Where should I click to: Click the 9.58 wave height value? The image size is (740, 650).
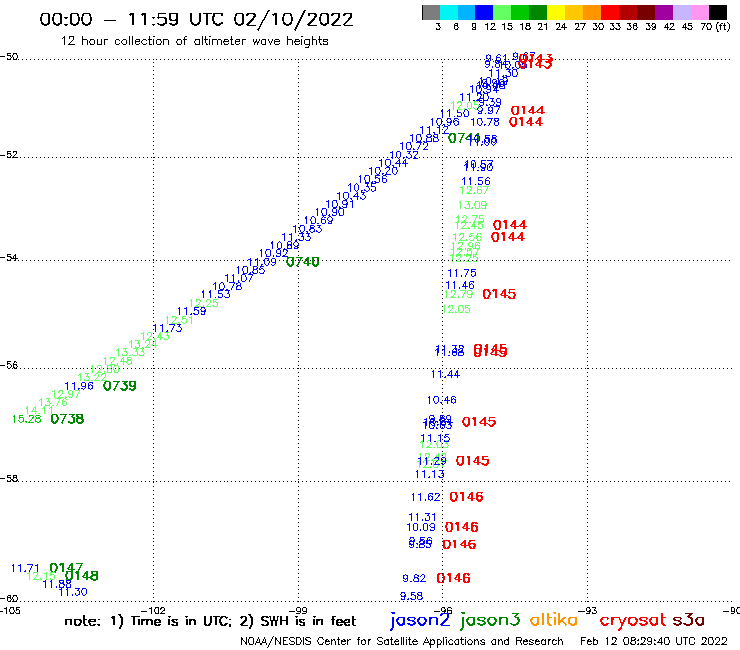coord(412,596)
